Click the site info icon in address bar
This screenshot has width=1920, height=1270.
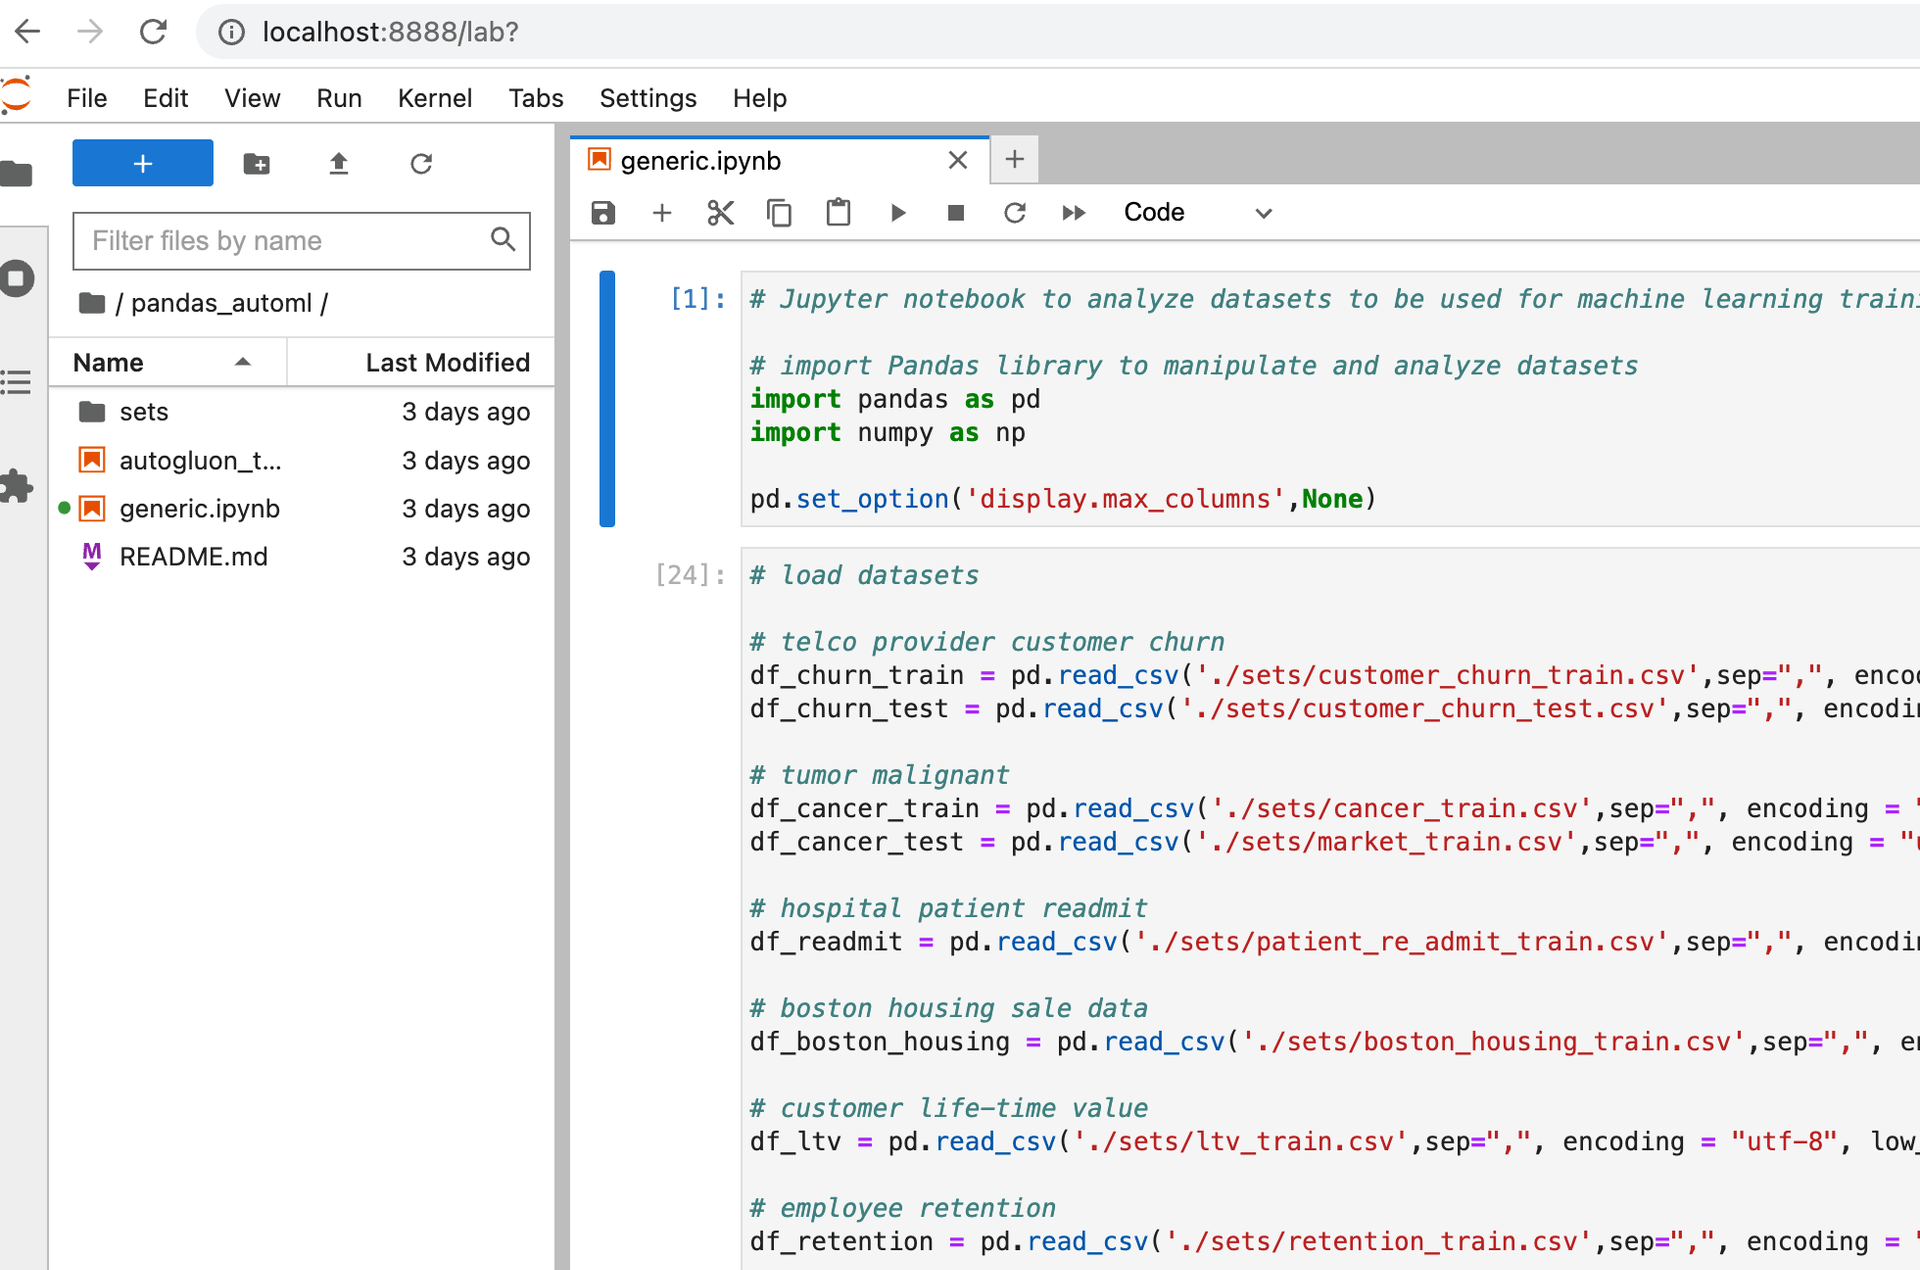click(231, 32)
